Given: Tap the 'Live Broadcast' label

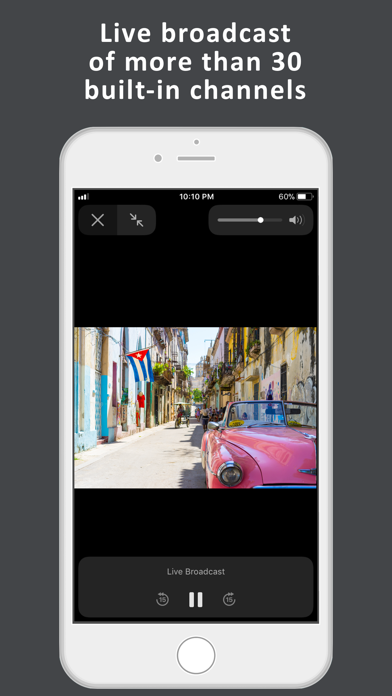Looking at the screenshot, I should pyautogui.click(x=196, y=571).
